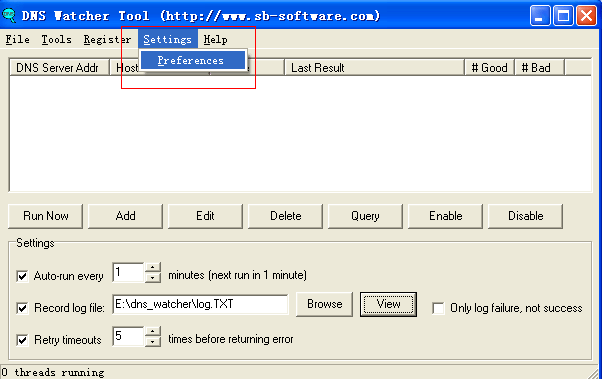Sort by the Last Result column
The width and height of the screenshot is (602, 379).
(x=375, y=68)
